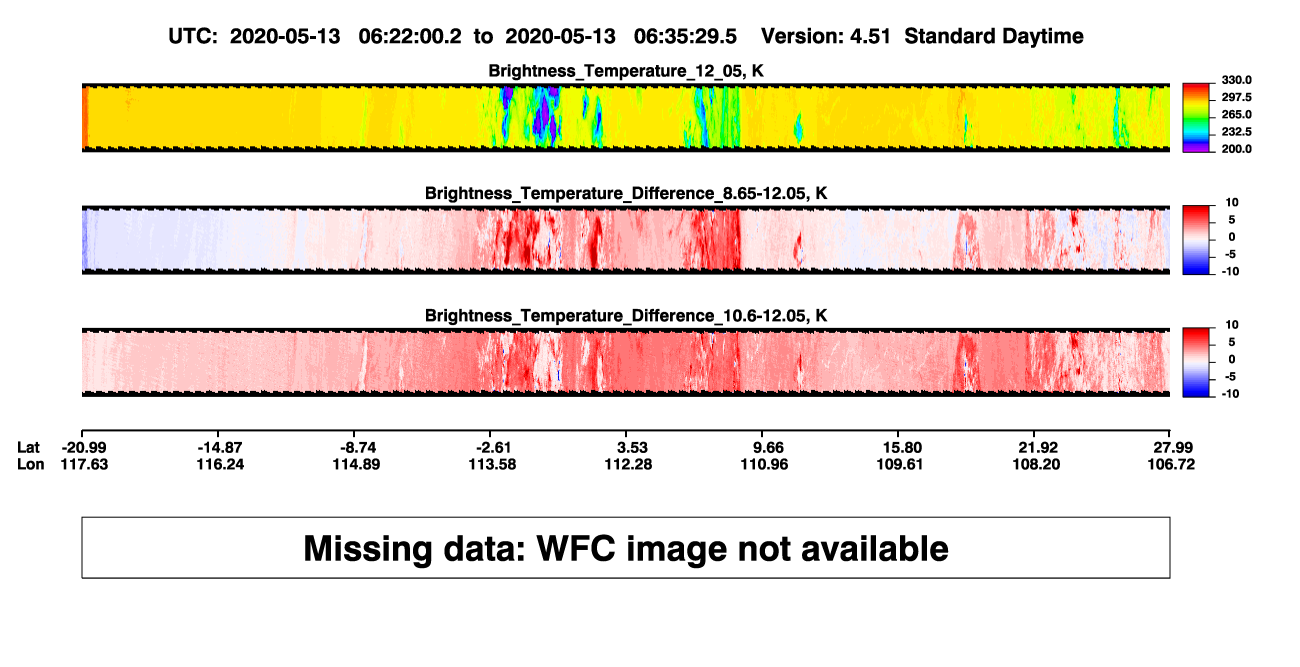Click longitude value 114.89
The width and height of the screenshot is (1300, 667).
[x=356, y=464]
